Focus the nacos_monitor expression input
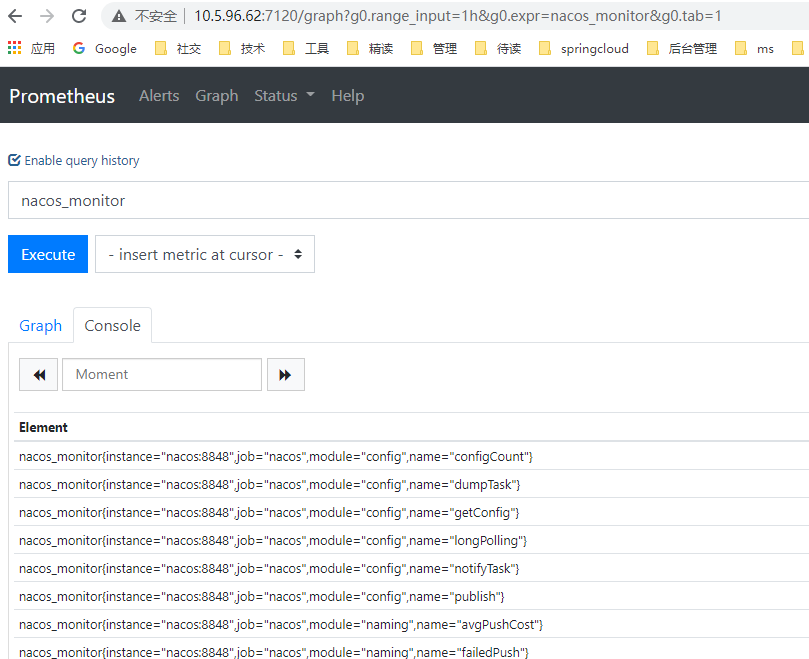 (x=409, y=200)
